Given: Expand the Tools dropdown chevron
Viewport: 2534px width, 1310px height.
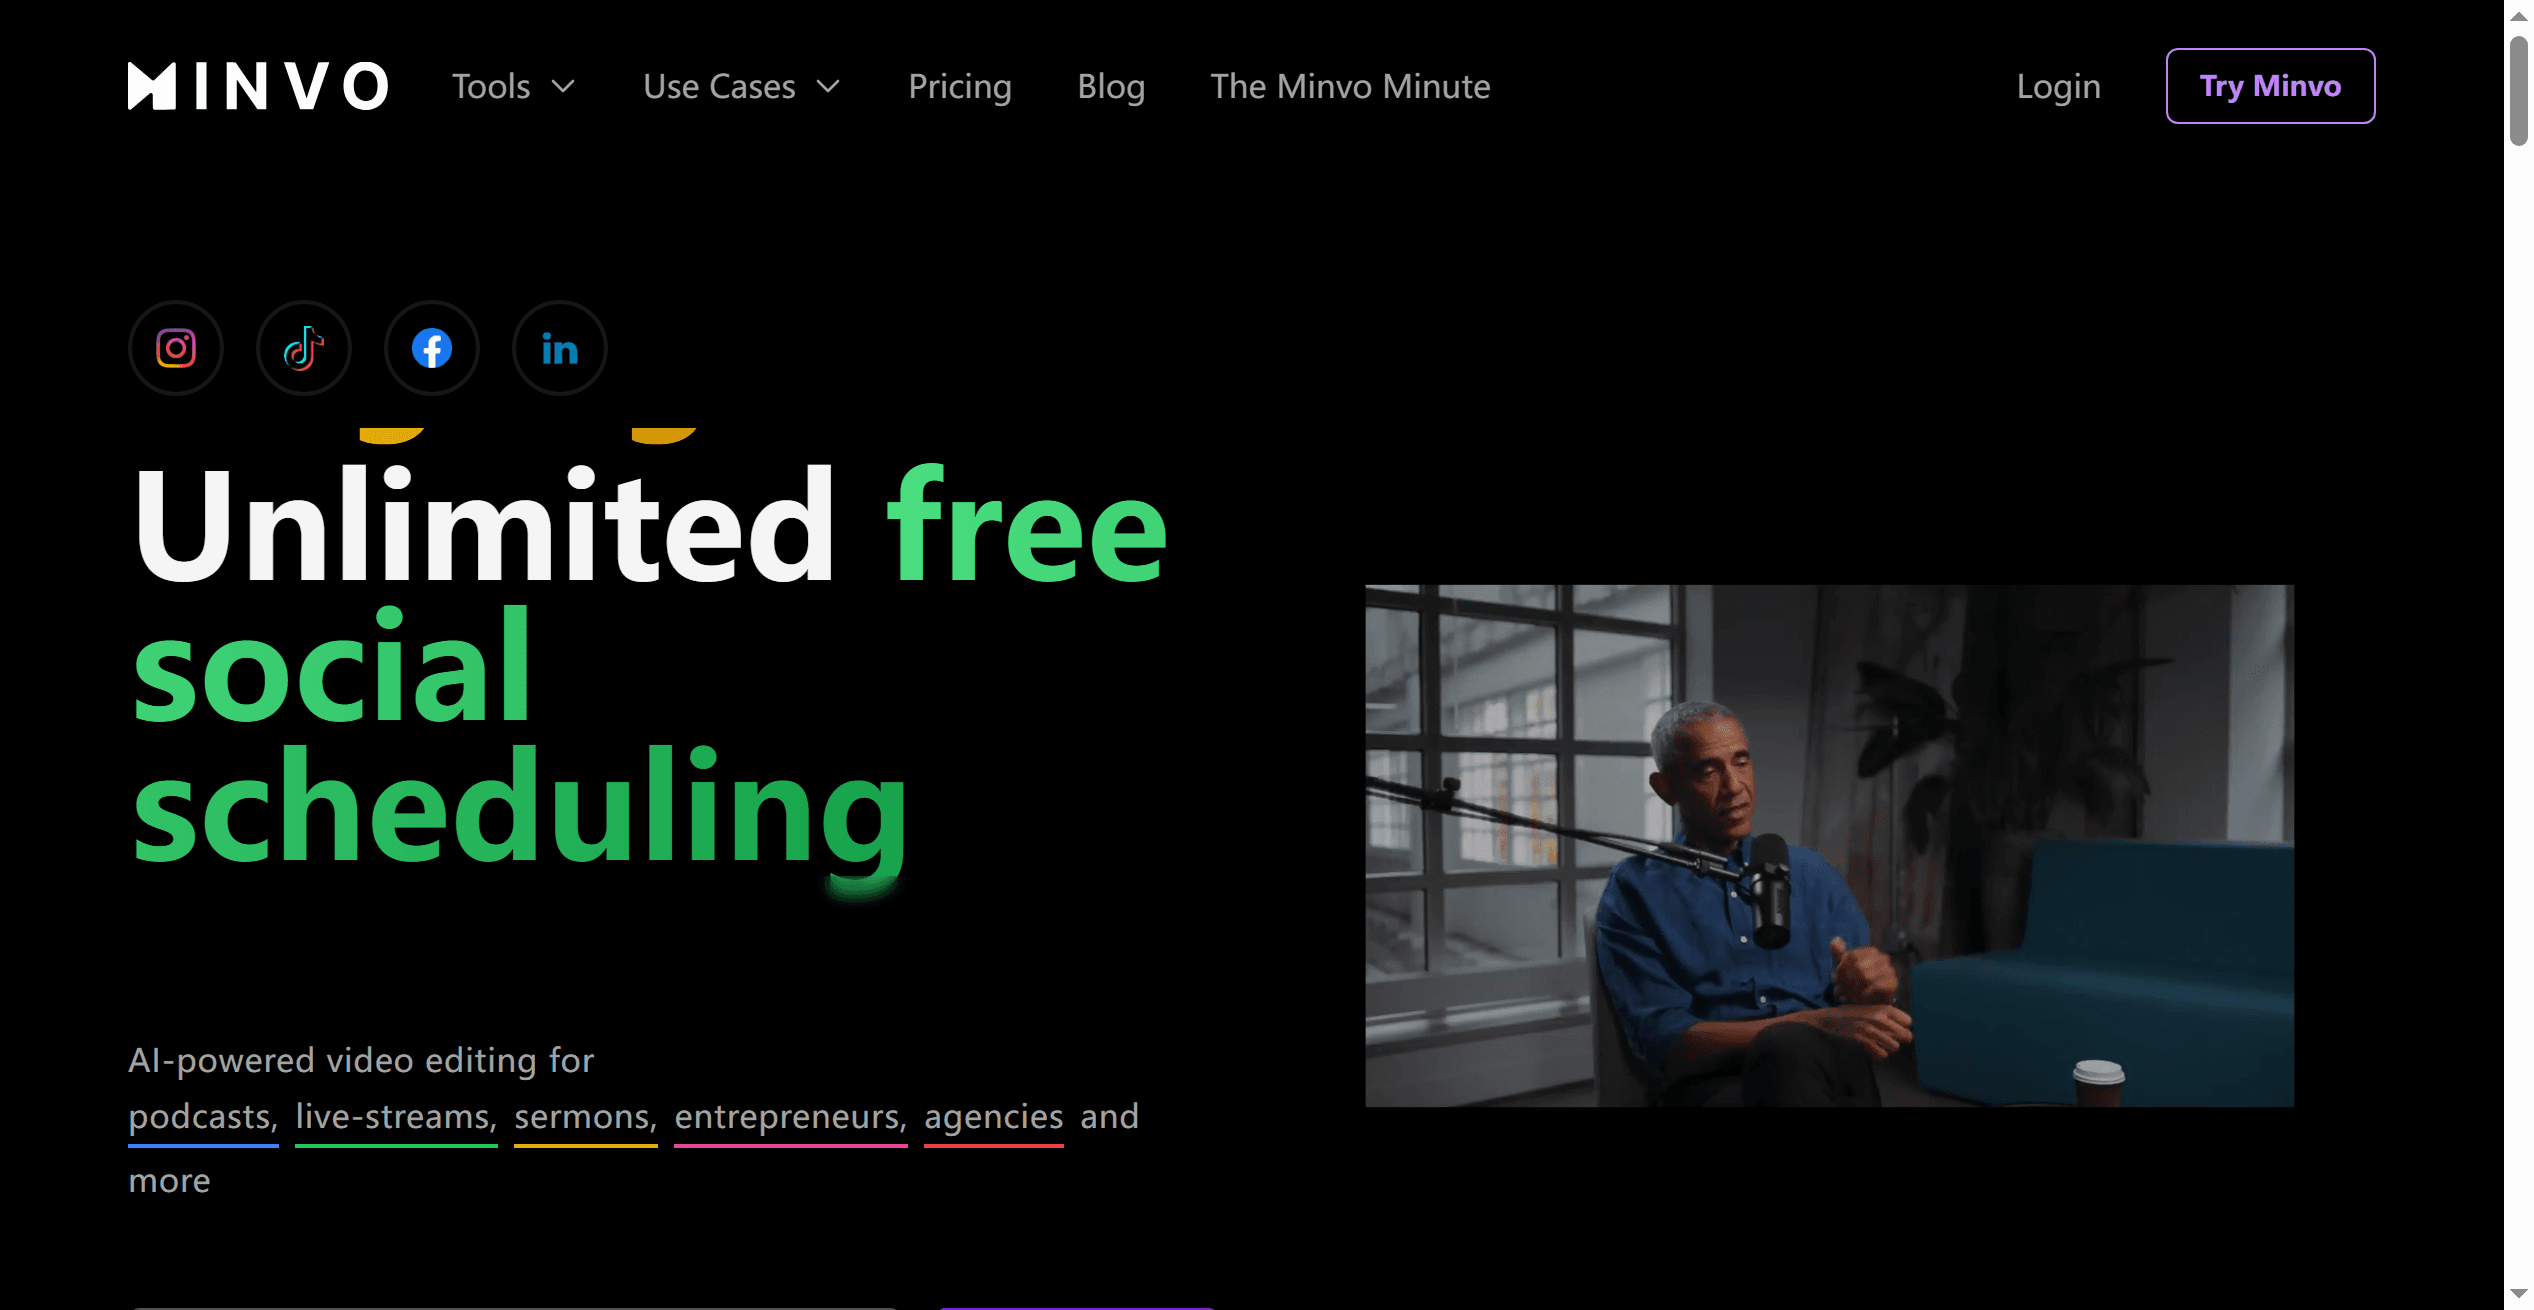Looking at the screenshot, I should [564, 87].
